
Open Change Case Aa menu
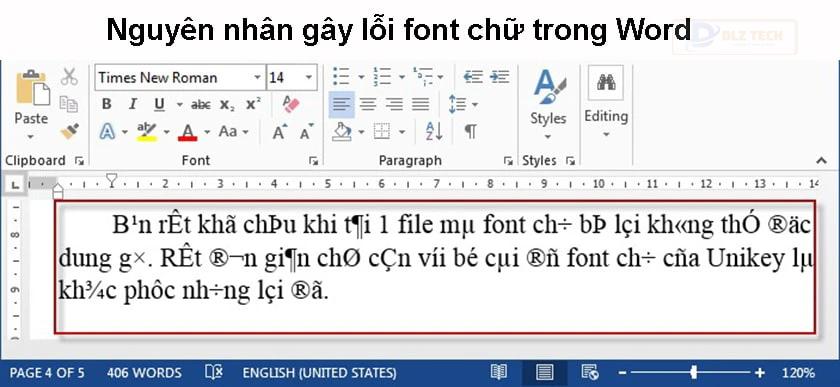pos(234,131)
